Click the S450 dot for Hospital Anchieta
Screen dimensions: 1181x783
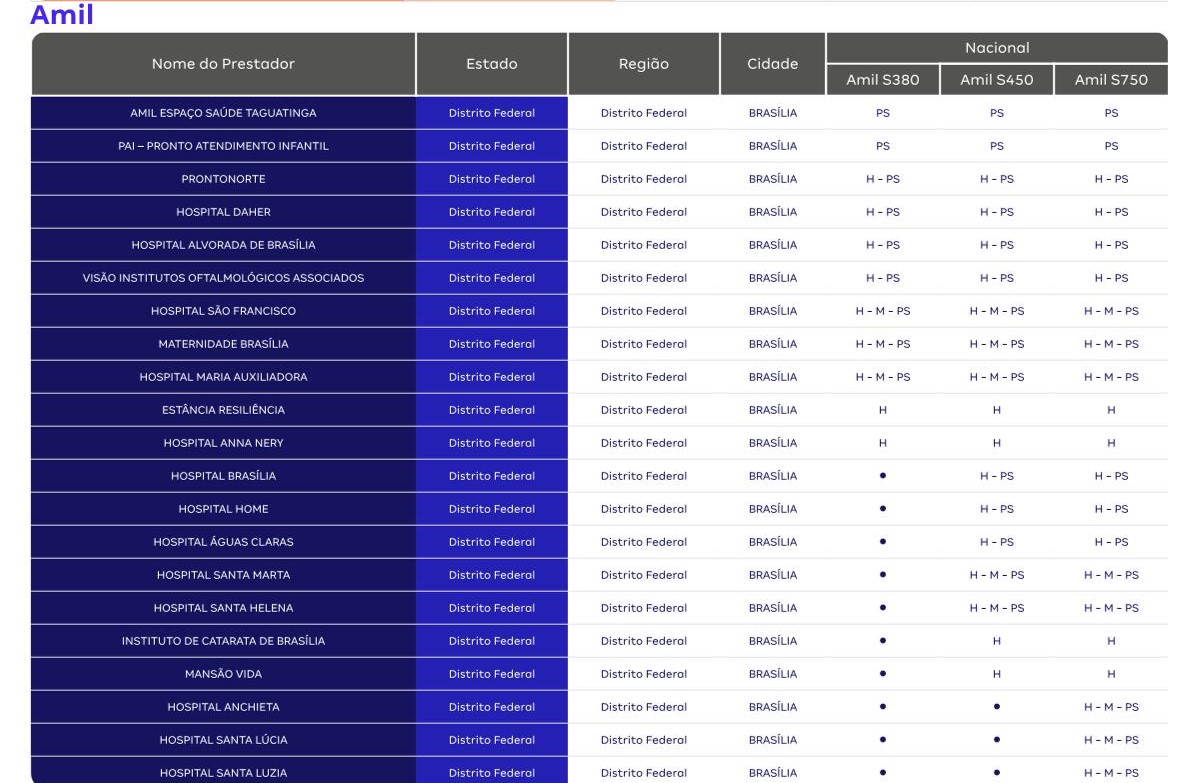(x=996, y=707)
